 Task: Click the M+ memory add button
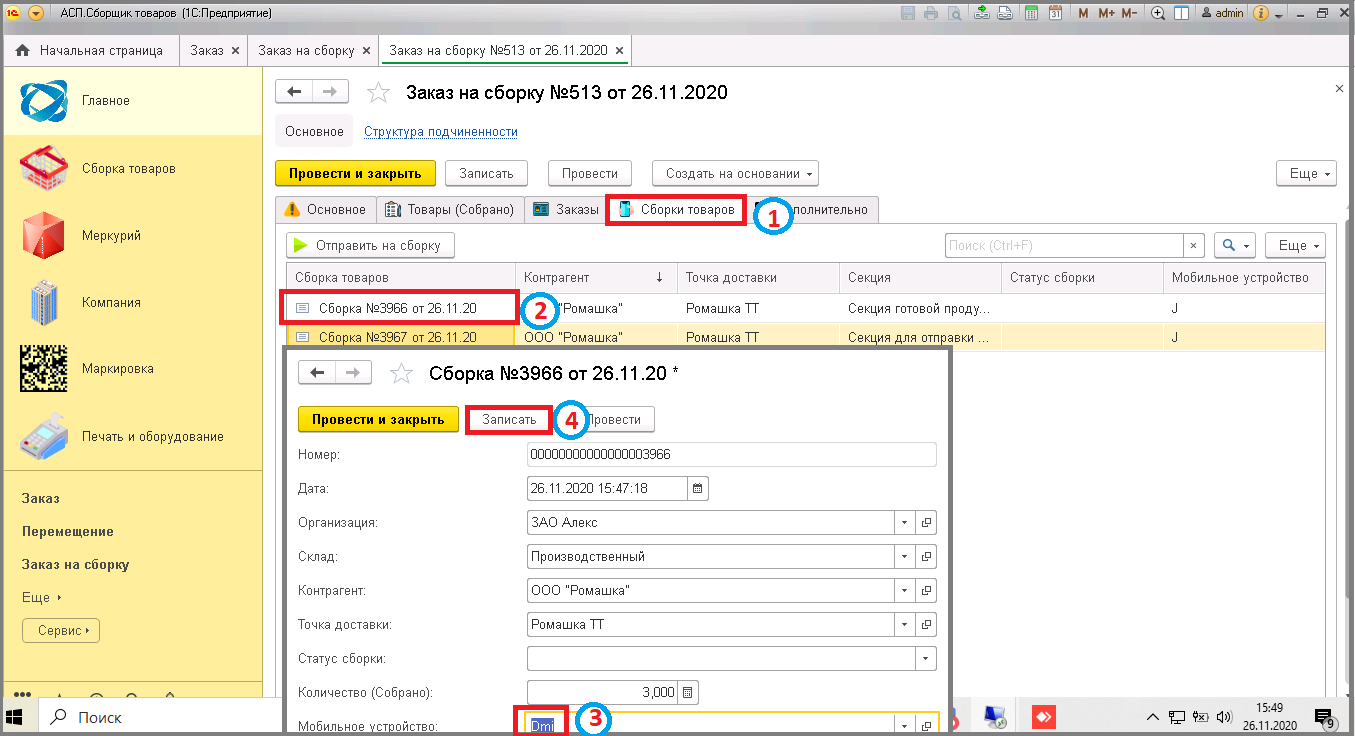click(x=1106, y=13)
